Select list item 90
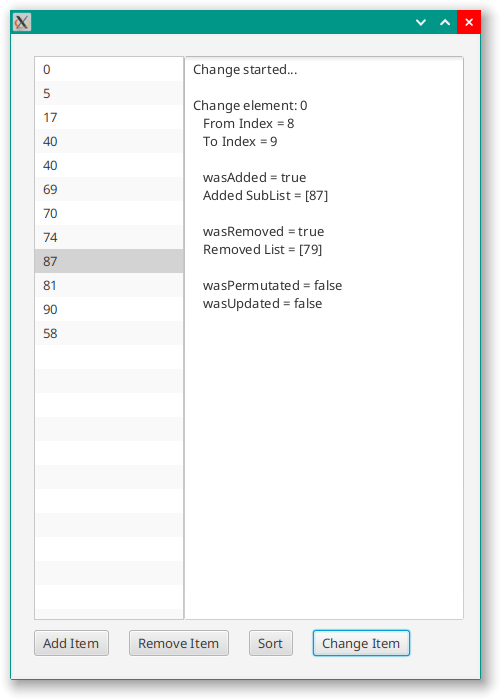This screenshot has height=700, width=501. [x=109, y=309]
